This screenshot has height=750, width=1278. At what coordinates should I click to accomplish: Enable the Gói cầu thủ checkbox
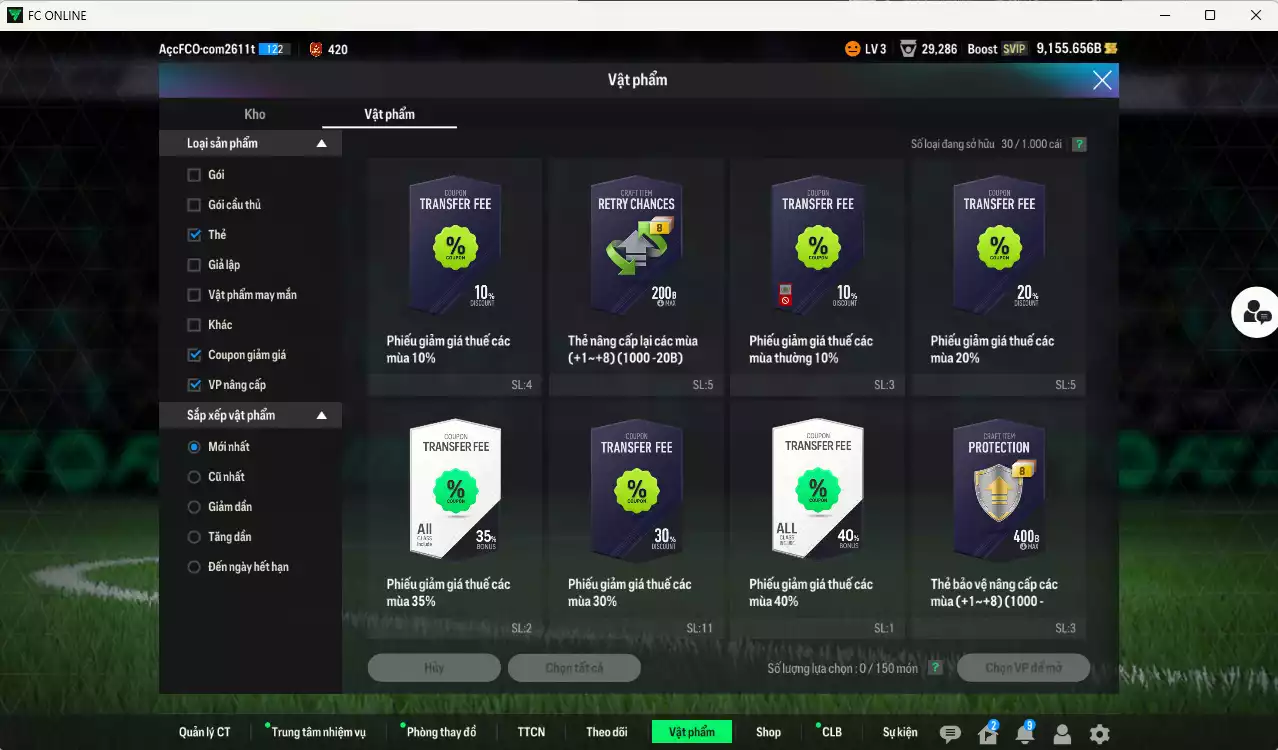click(x=194, y=205)
